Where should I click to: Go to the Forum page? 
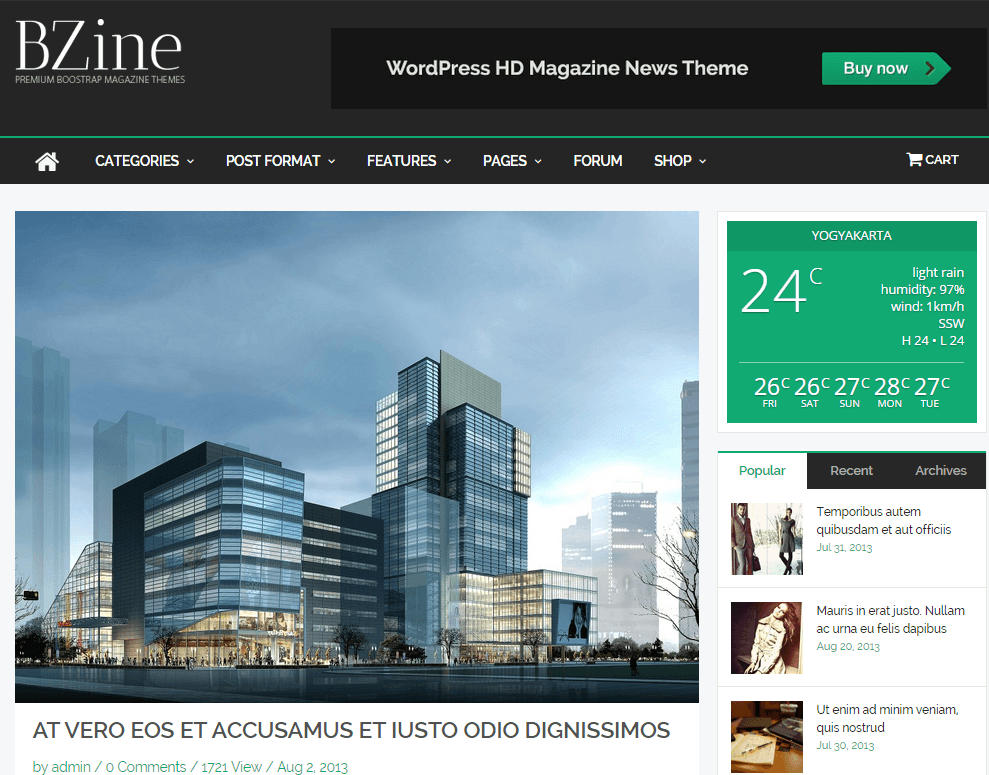tap(598, 161)
